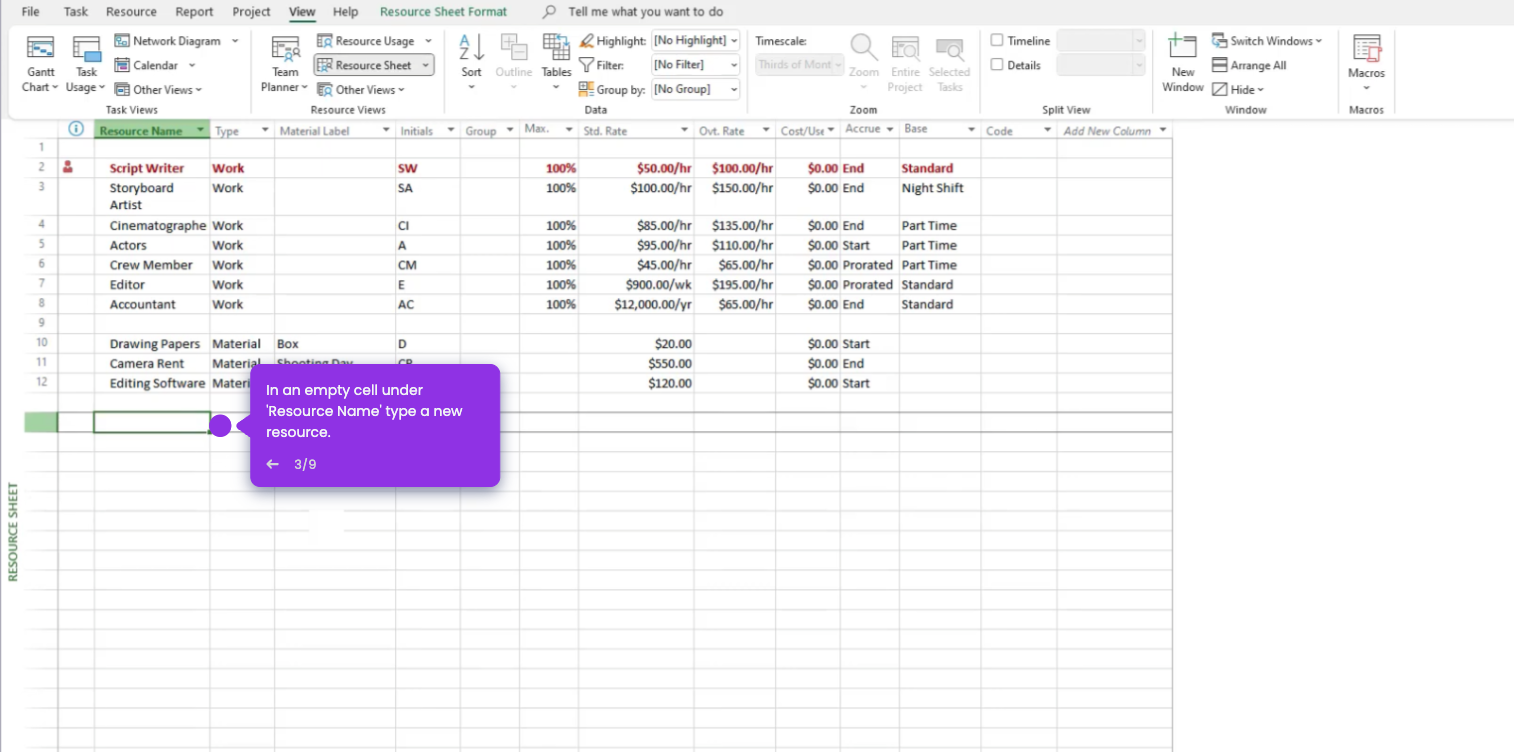Open the Resource Name column filter arrow

(201, 131)
